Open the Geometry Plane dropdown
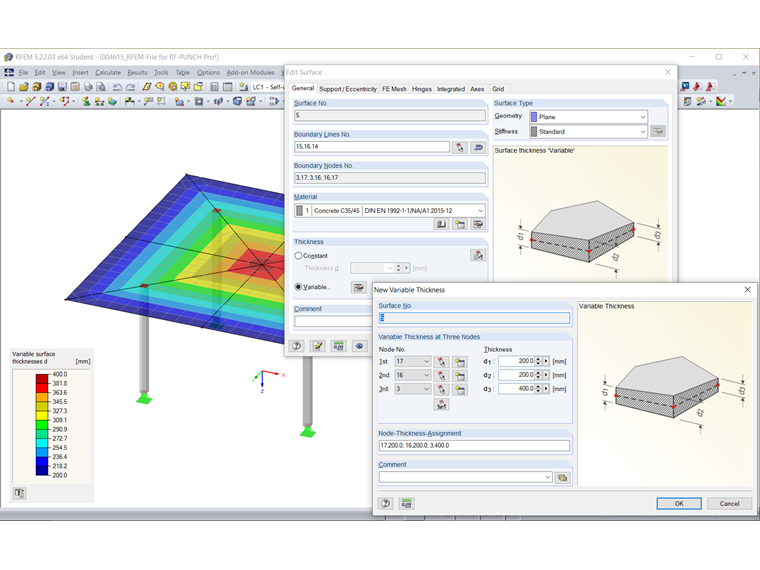 643,117
